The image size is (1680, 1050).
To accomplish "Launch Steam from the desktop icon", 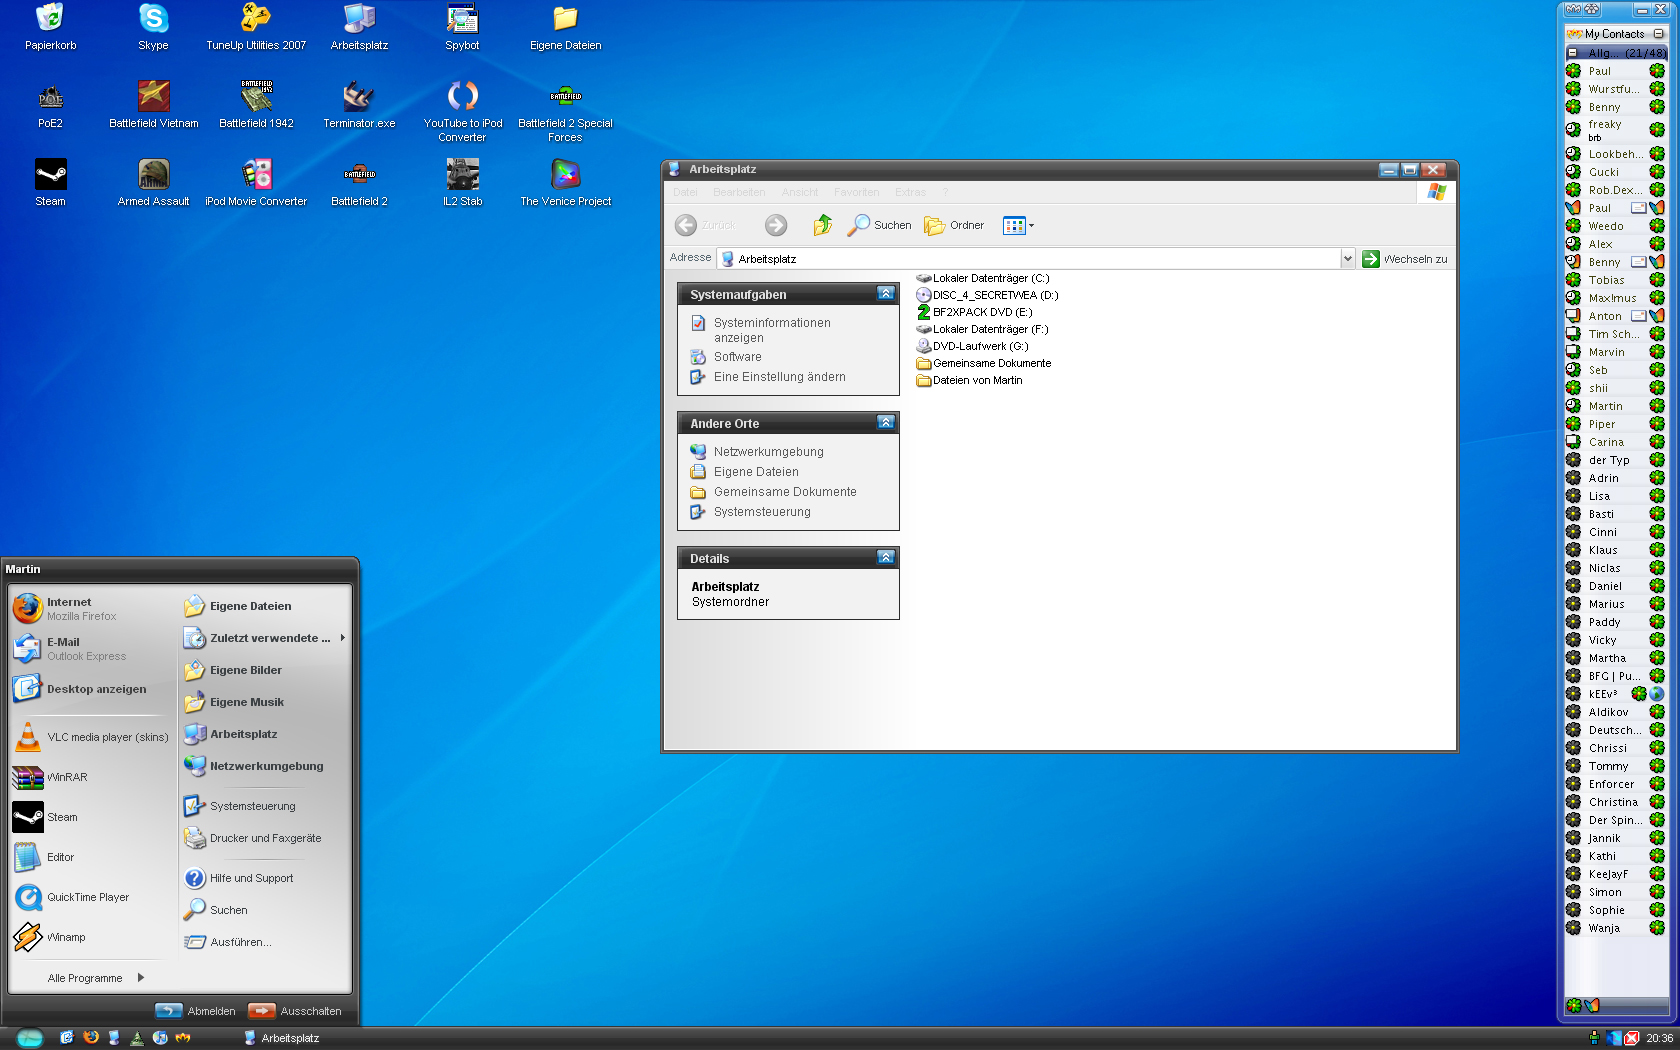I will (x=50, y=183).
